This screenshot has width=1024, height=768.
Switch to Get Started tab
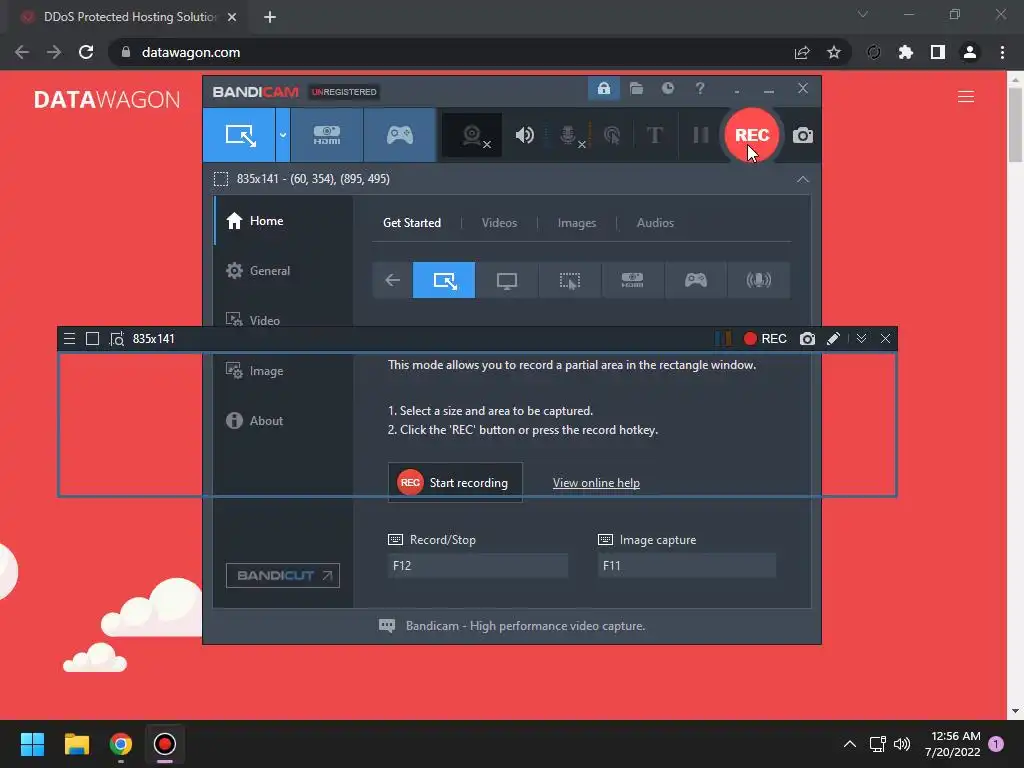(x=411, y=223)
